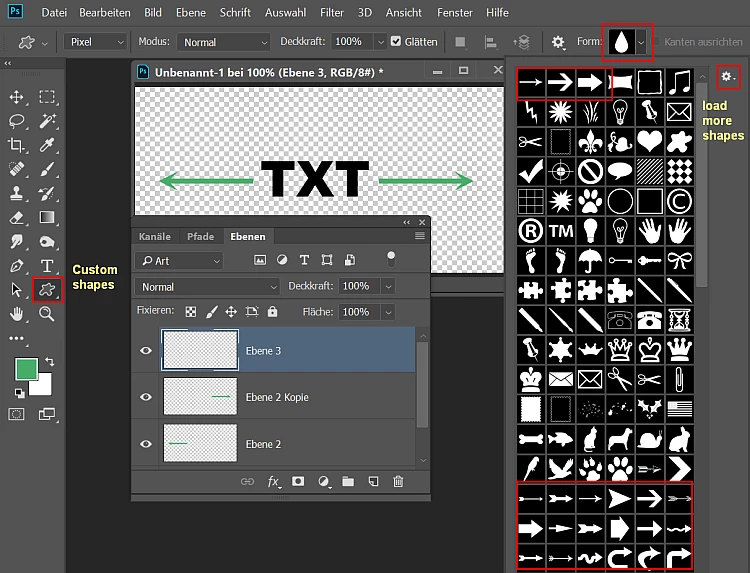
Task: Toggle the layer filter switch
Action: (x=391, y=259)
